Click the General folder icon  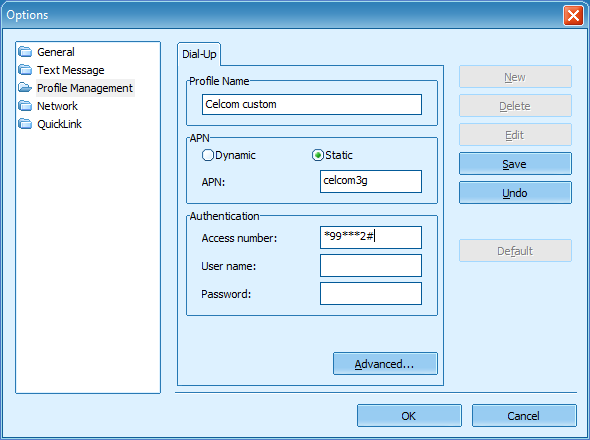click(x=25, y=52)
